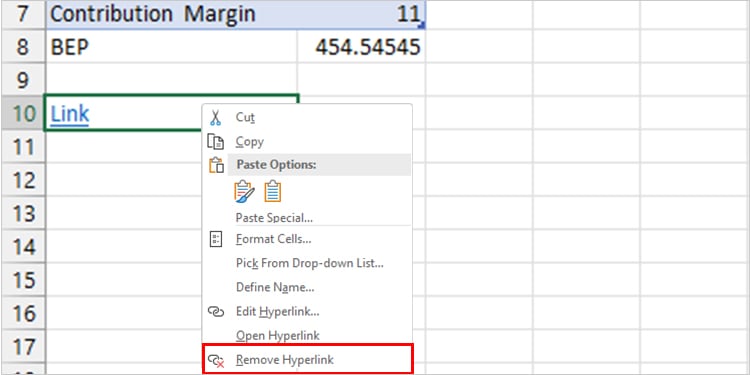Select row header 15
Image resolution: width=750 pixels, height=375 pixels.
pos(23,280)
